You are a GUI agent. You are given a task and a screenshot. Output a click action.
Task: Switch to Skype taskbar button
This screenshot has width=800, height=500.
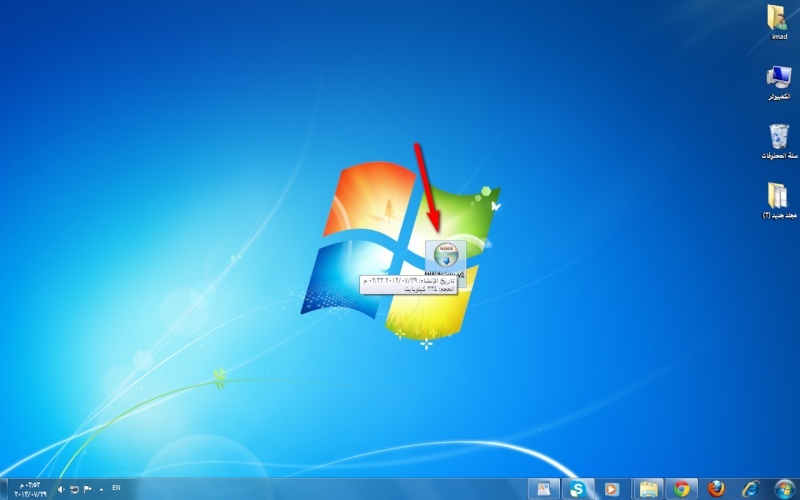coord(578,489)
